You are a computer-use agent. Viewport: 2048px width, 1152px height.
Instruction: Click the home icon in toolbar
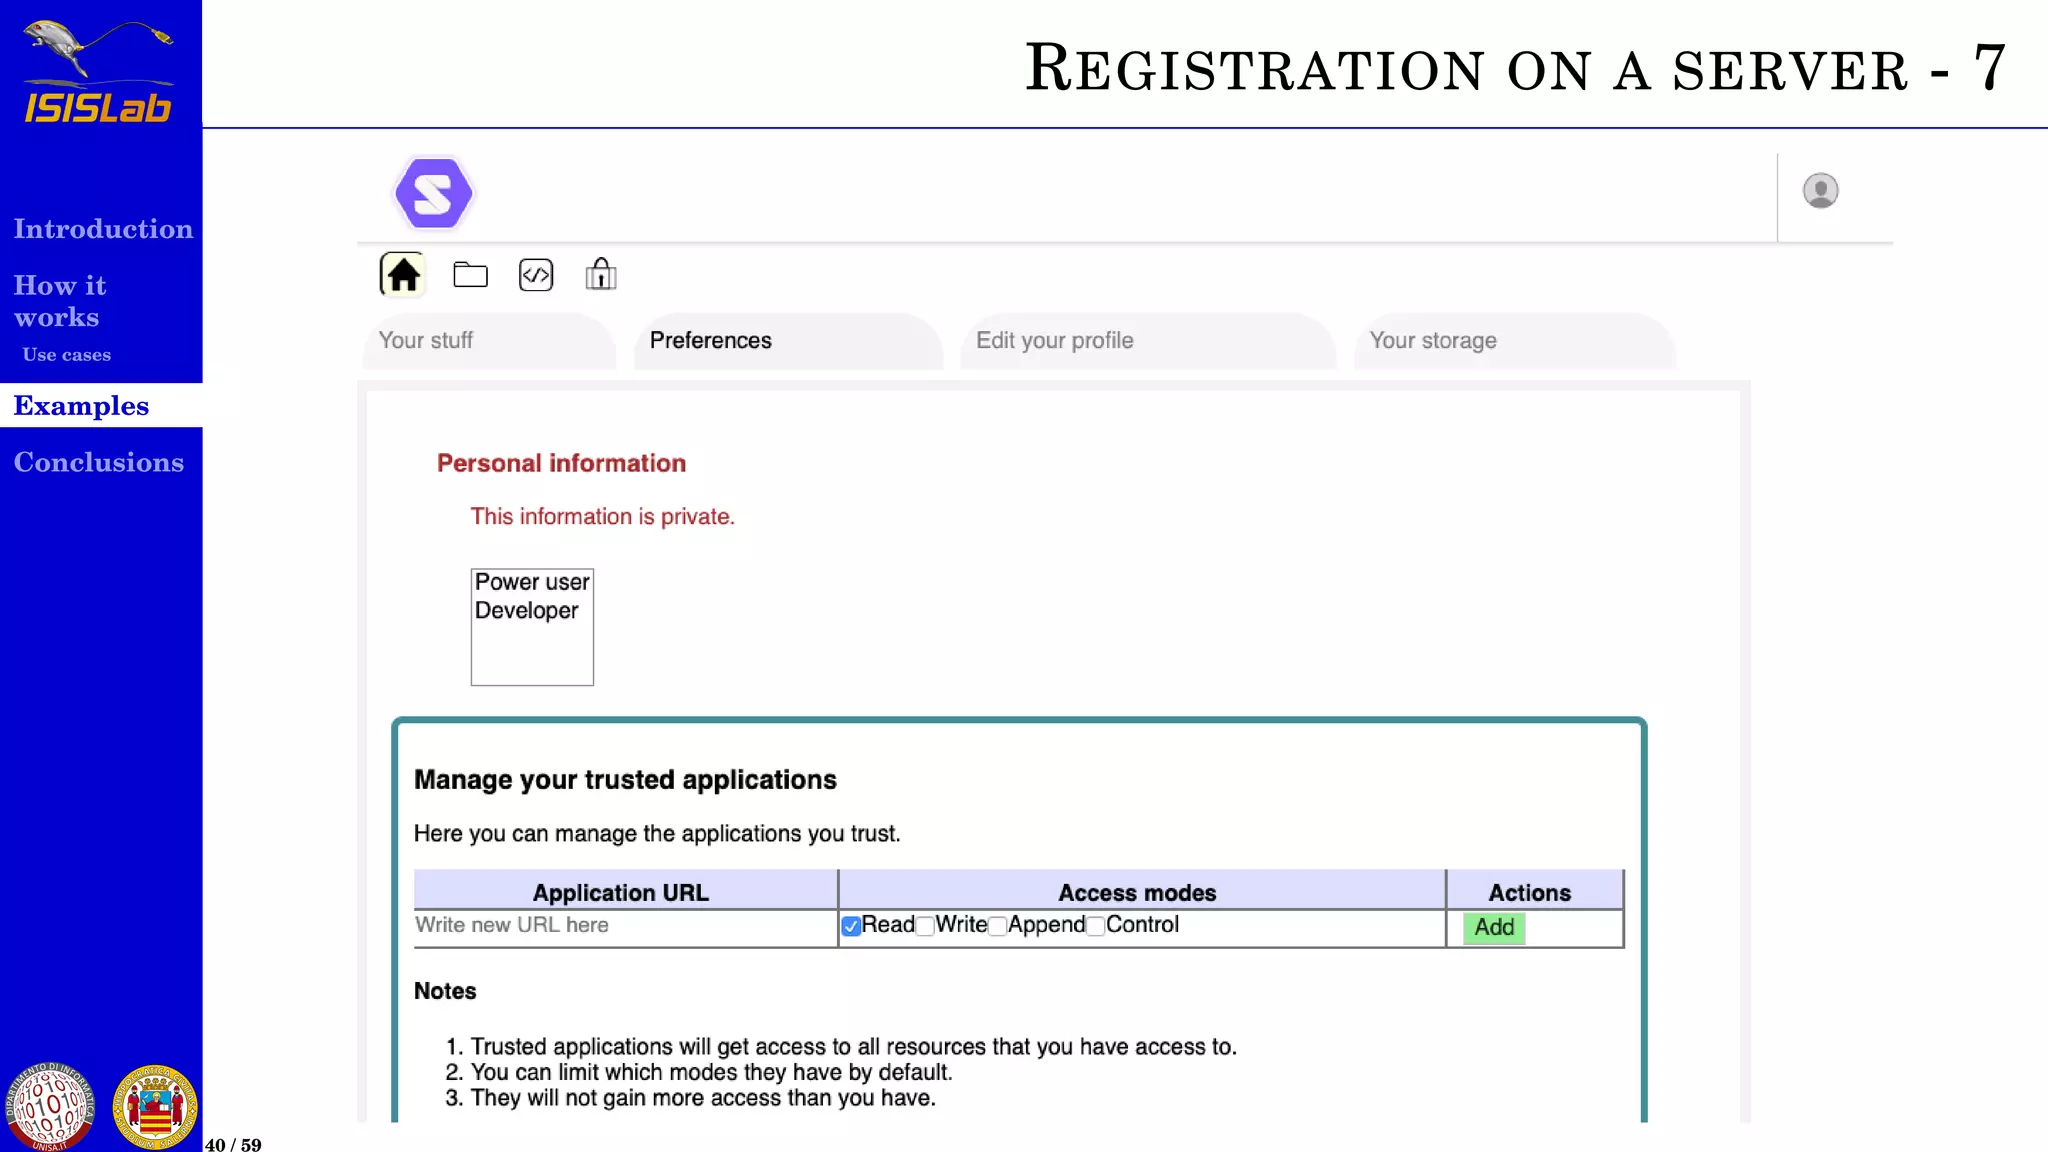click(x=403, y=274)
